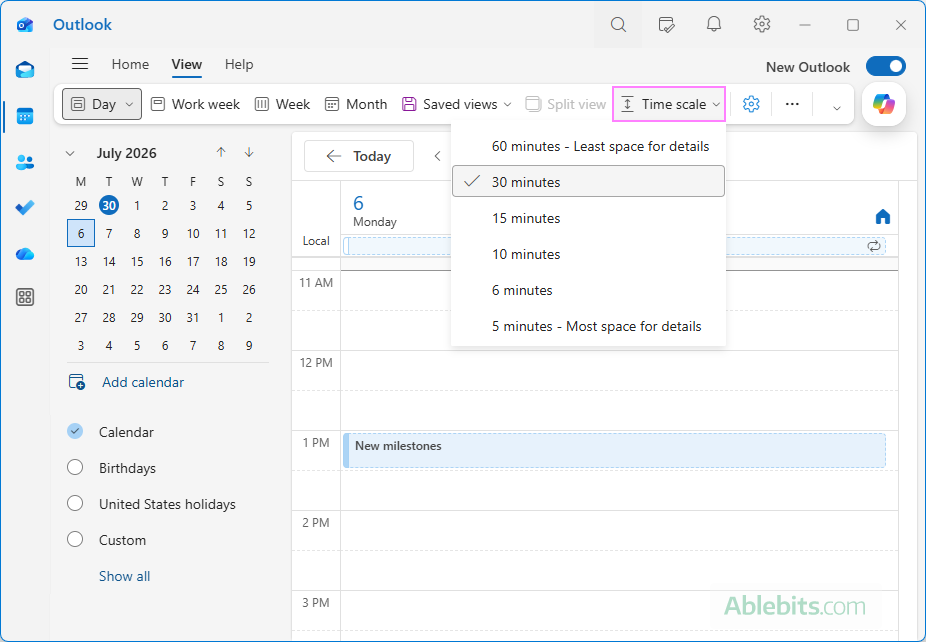Switch to Month view

coord(356,104)
